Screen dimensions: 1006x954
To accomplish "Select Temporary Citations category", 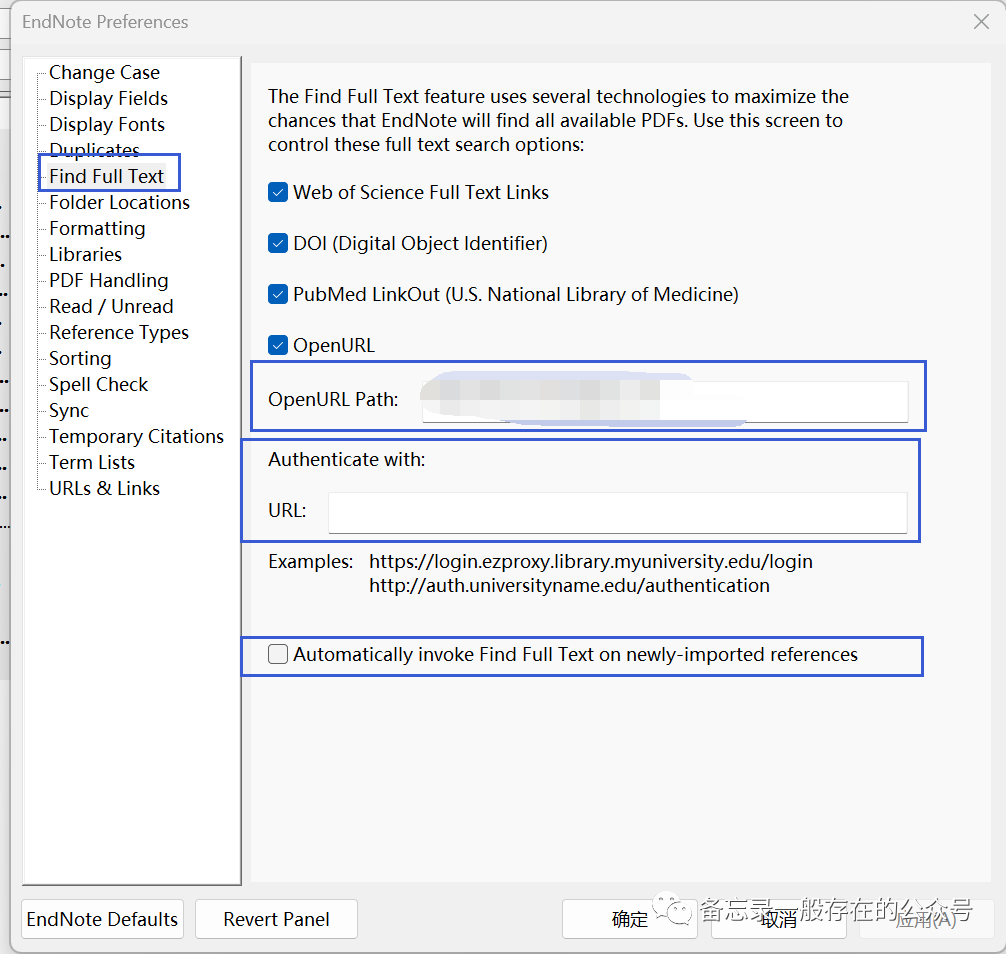I will (x=137, y=436).
